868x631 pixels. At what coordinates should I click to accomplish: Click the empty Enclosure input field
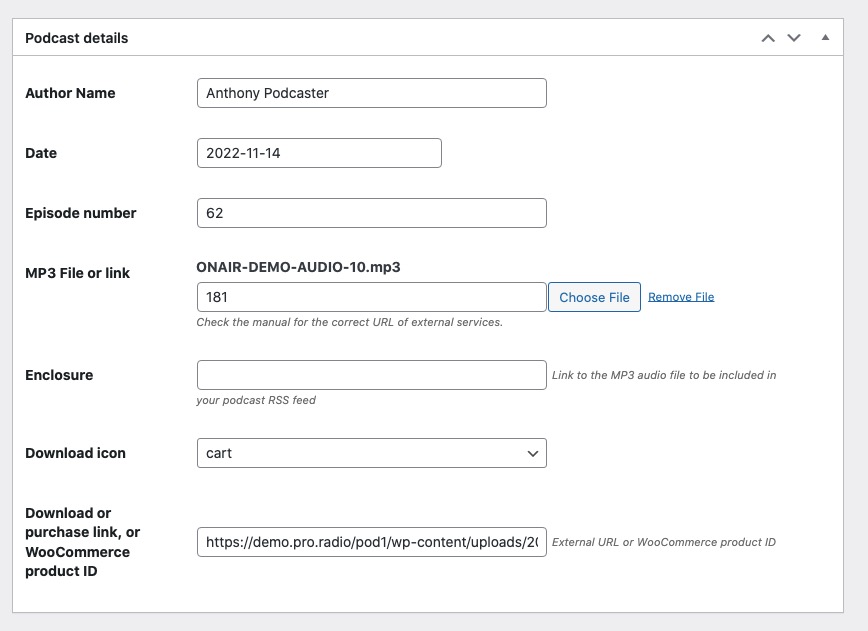click(371, 375)
